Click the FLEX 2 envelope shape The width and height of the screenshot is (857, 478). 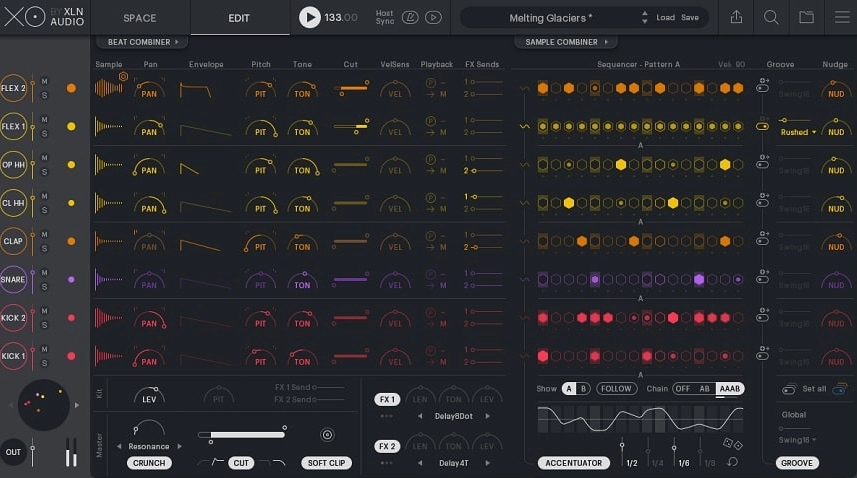click(x=196, y=90)
